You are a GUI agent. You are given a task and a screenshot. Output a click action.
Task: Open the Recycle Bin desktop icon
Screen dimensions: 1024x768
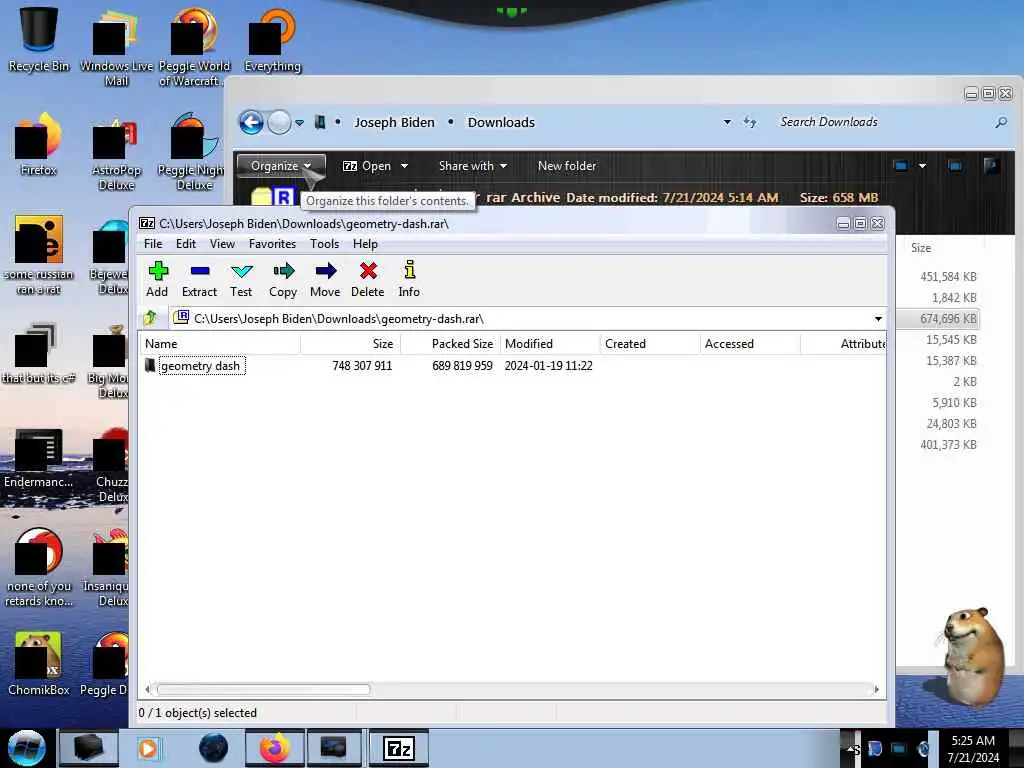[39, 39]
